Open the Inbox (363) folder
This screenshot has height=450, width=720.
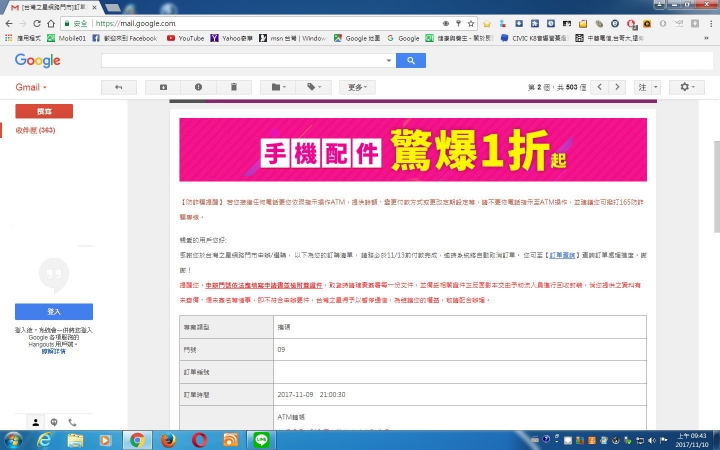(x=35, y=130)
